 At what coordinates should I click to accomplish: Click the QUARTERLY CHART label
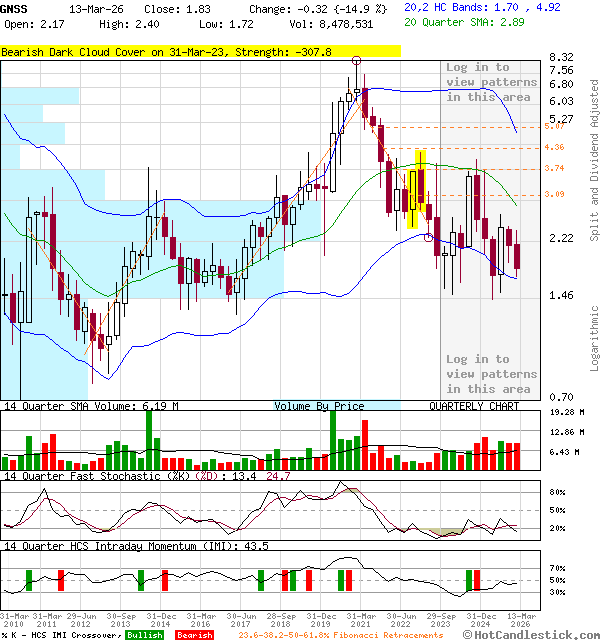[474, 407]
